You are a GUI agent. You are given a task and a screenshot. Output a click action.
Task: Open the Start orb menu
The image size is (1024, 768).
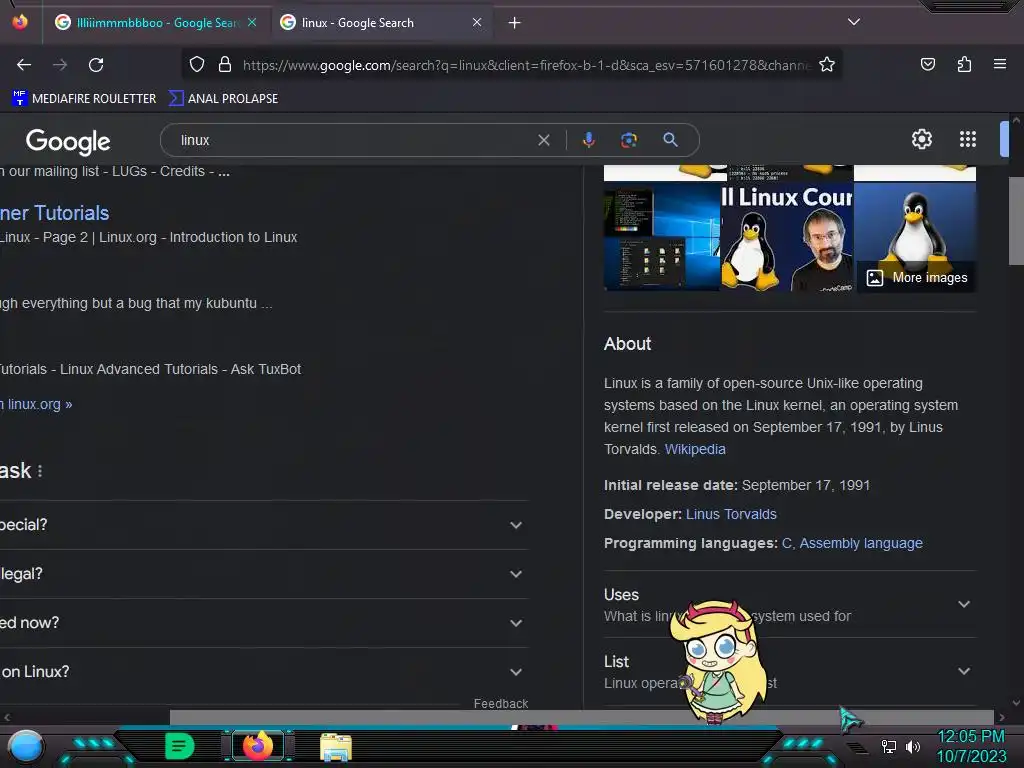tap(26, 746)
